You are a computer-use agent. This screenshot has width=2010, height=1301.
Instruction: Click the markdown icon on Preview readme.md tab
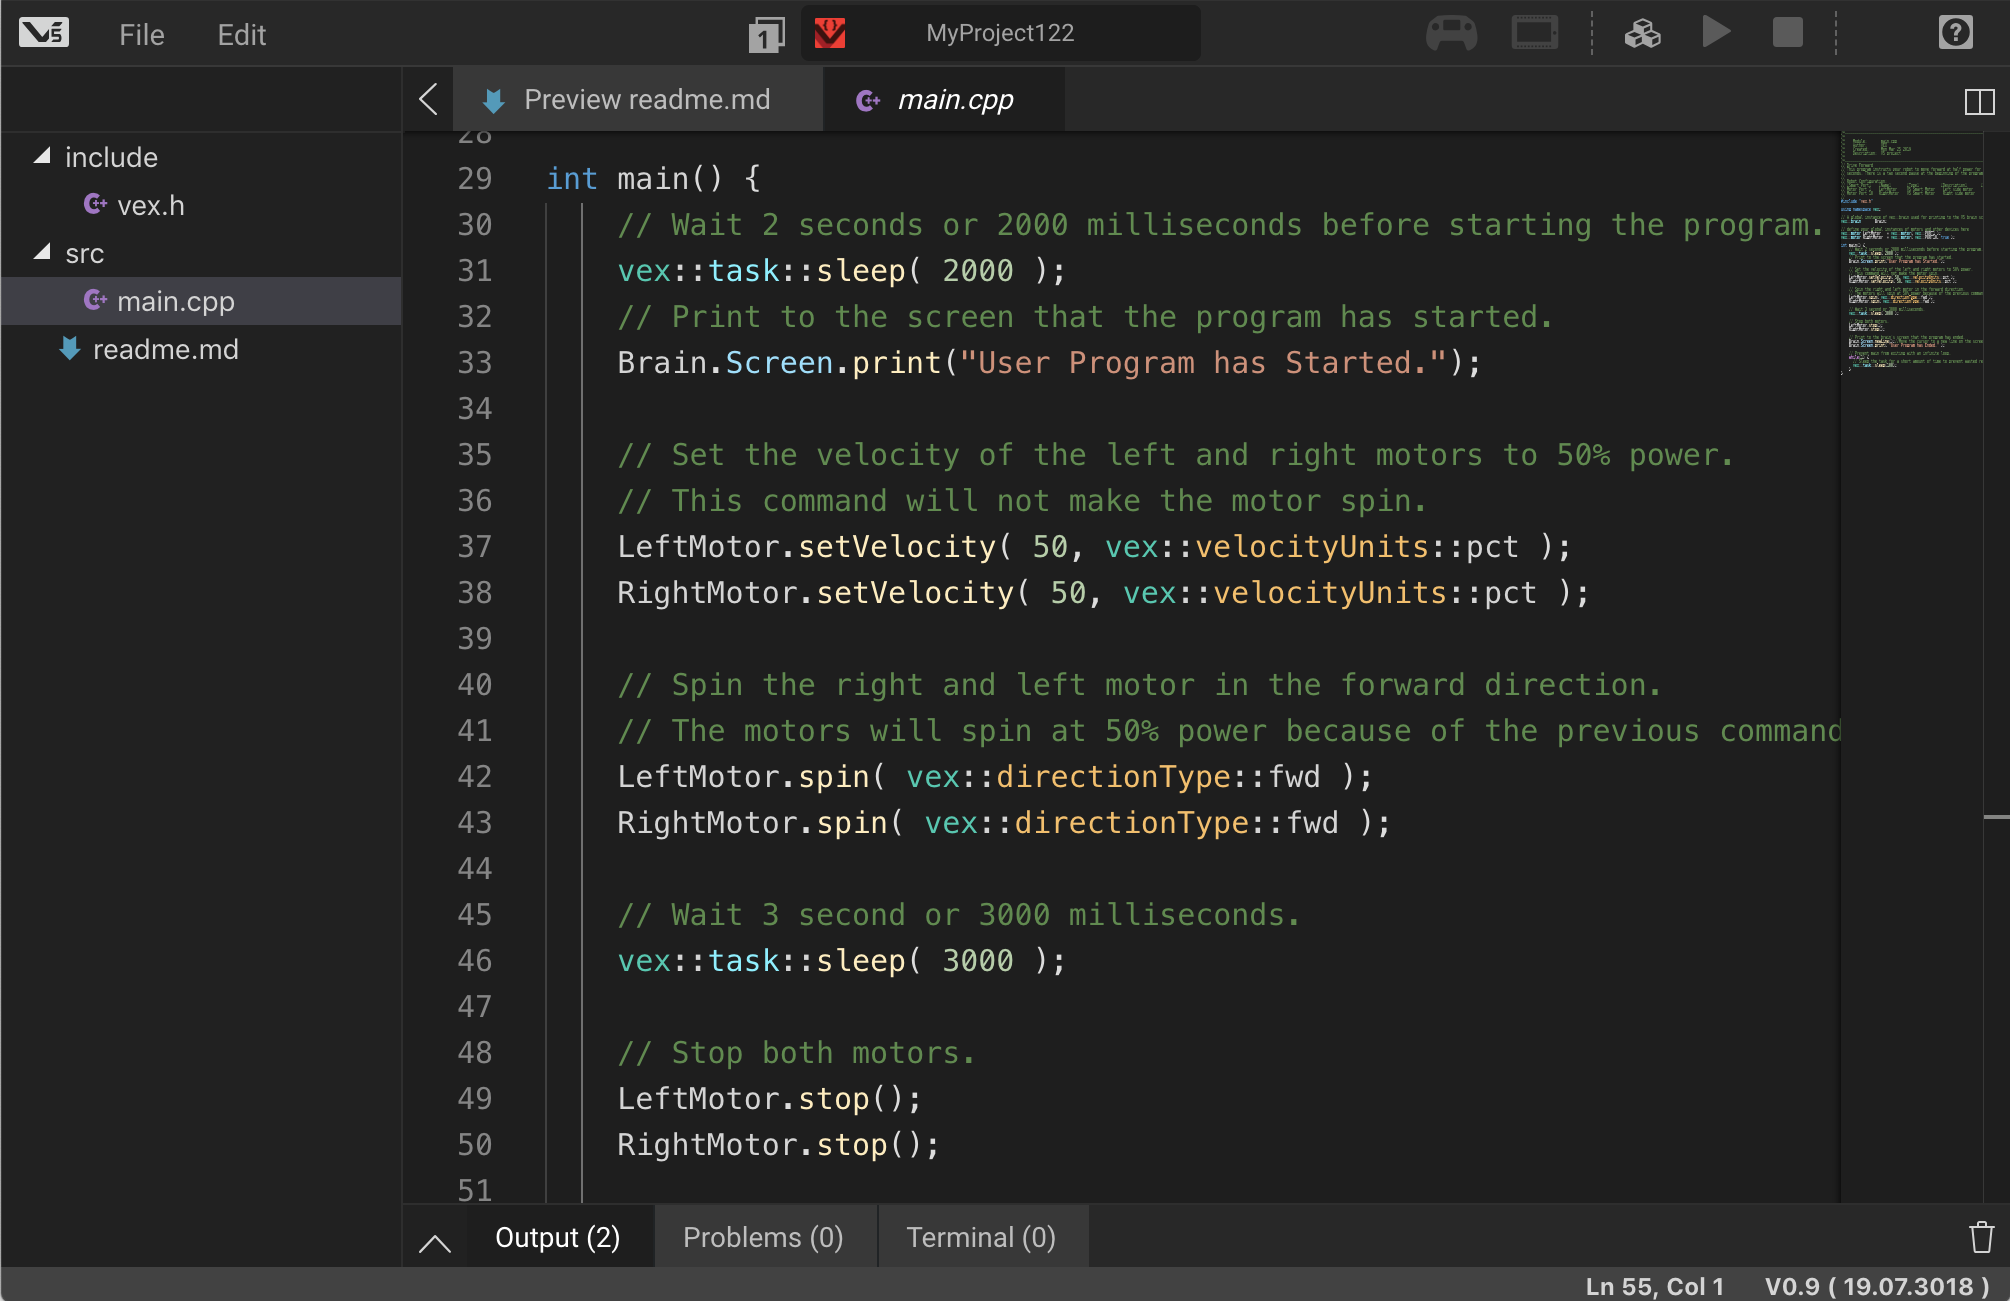[x=493, y=100]
